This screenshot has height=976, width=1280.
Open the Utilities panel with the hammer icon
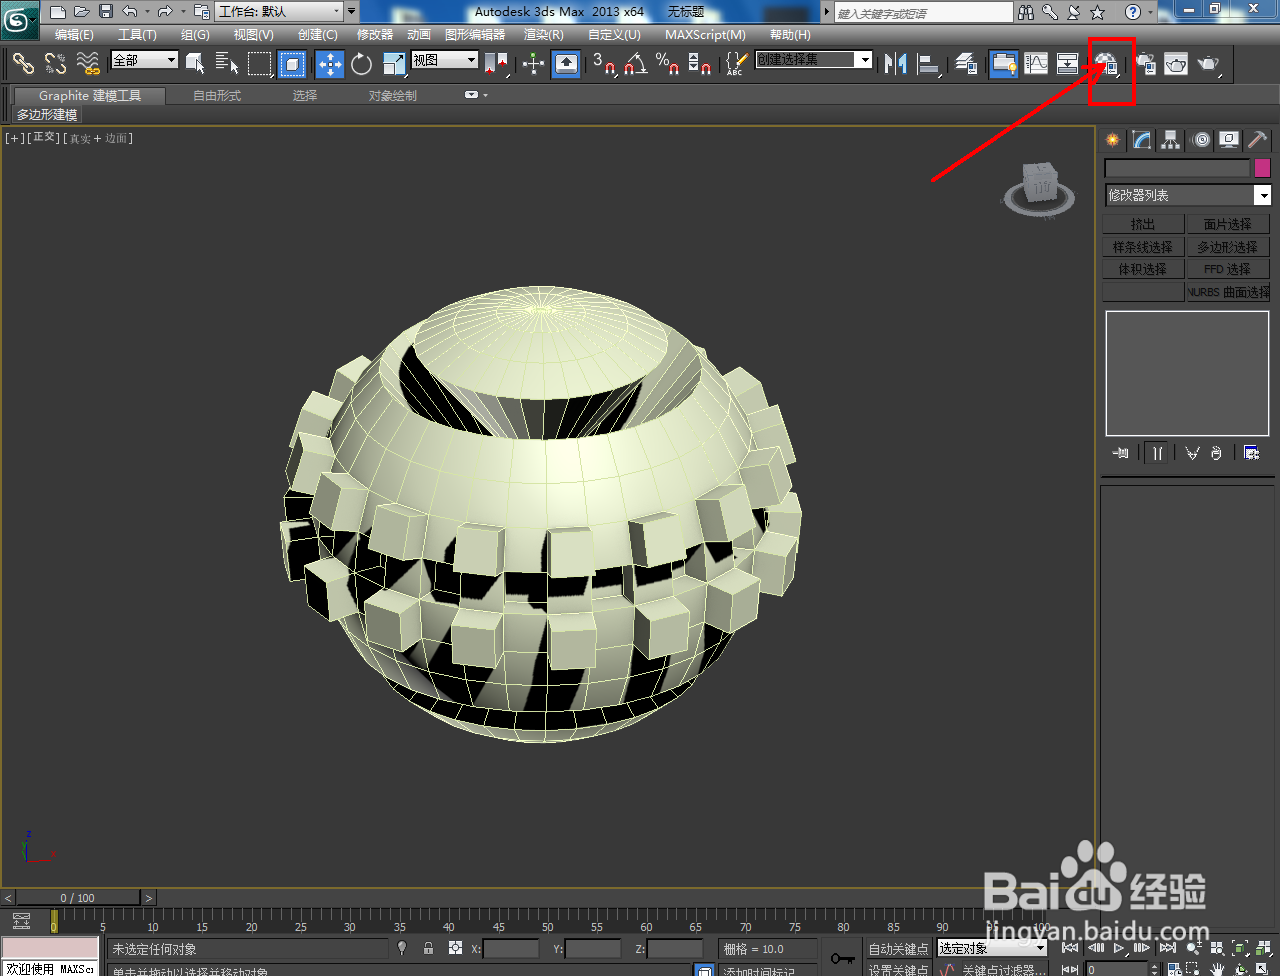(1258, 140)
